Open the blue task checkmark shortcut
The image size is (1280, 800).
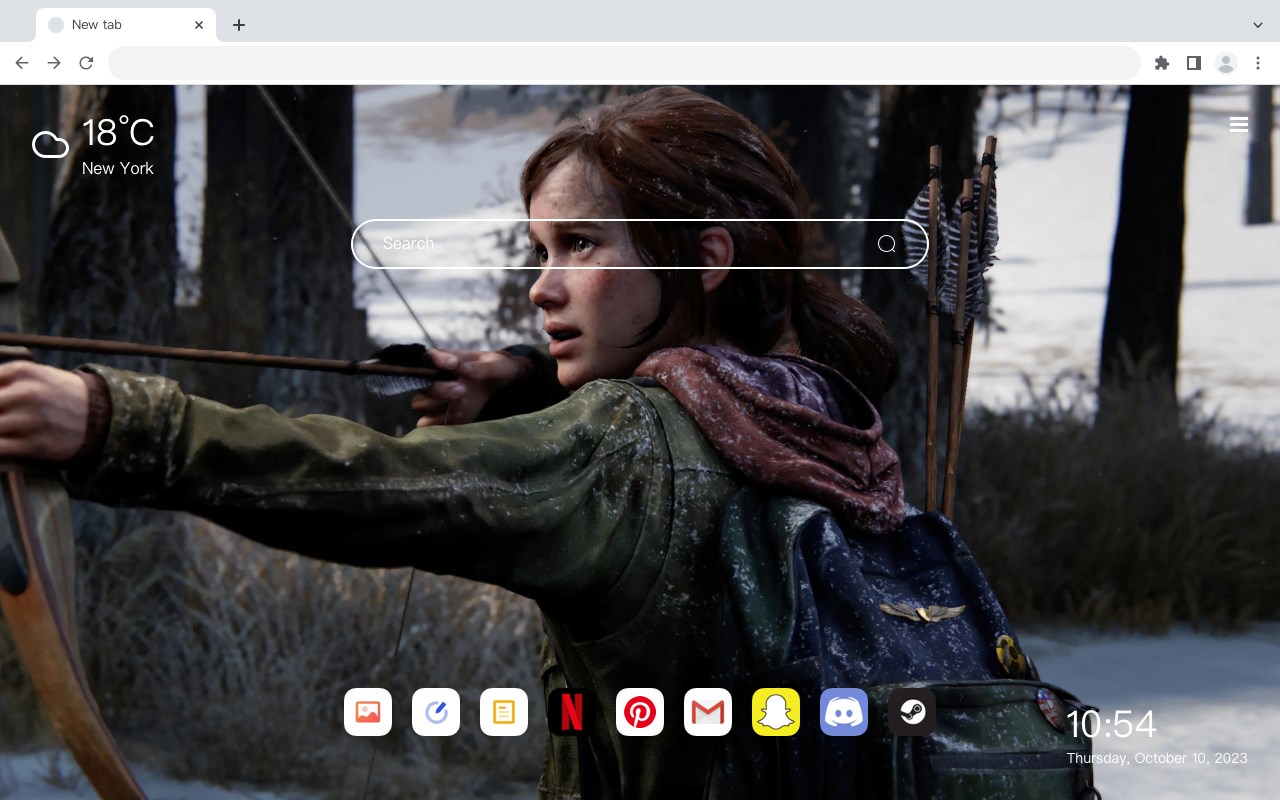[436, 712]
